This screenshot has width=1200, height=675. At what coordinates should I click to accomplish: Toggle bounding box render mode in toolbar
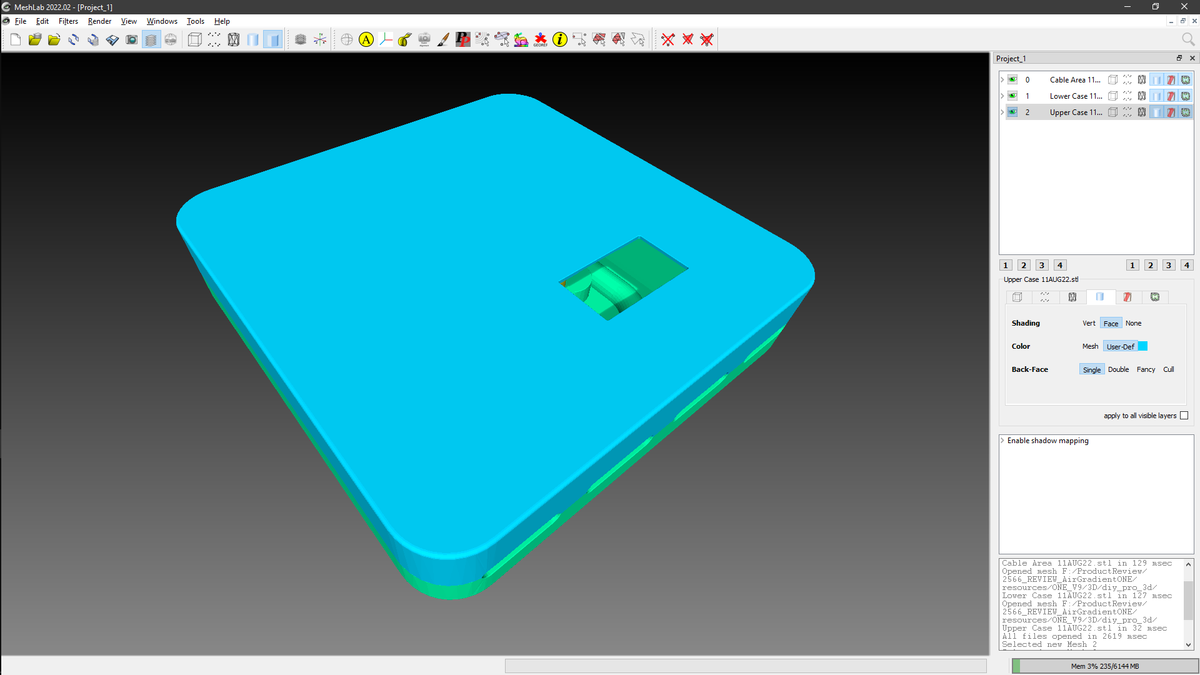coord(195,40)
